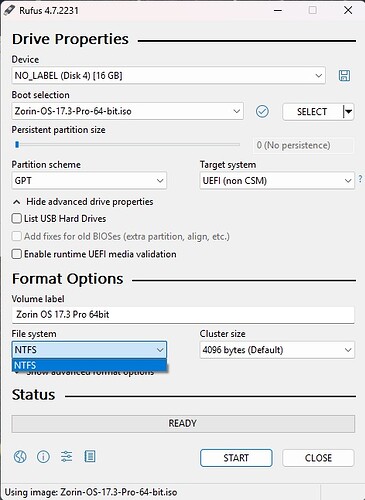Image resolution: width=365 pixels, height=500 pixels.
Task: Click the persistent partition size slider handle
Action: click(17, 145)
